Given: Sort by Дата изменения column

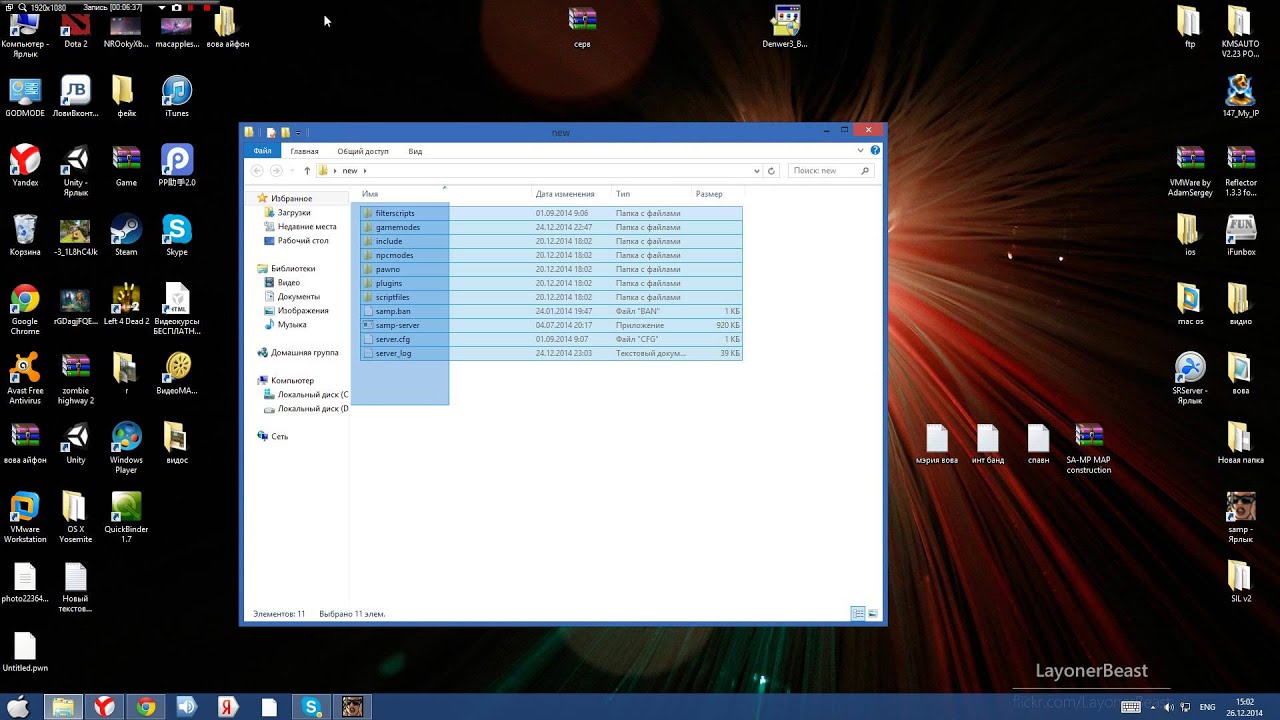Looking at the screenshot, I should click(x=570, y=194).
